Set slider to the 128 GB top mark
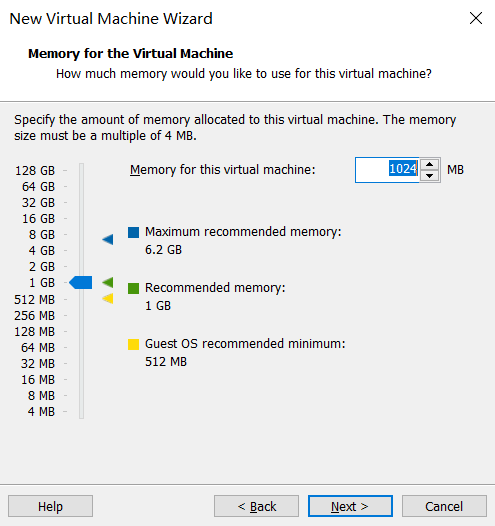495x526 pixels. pyautogui.click(x=81, y=170)
